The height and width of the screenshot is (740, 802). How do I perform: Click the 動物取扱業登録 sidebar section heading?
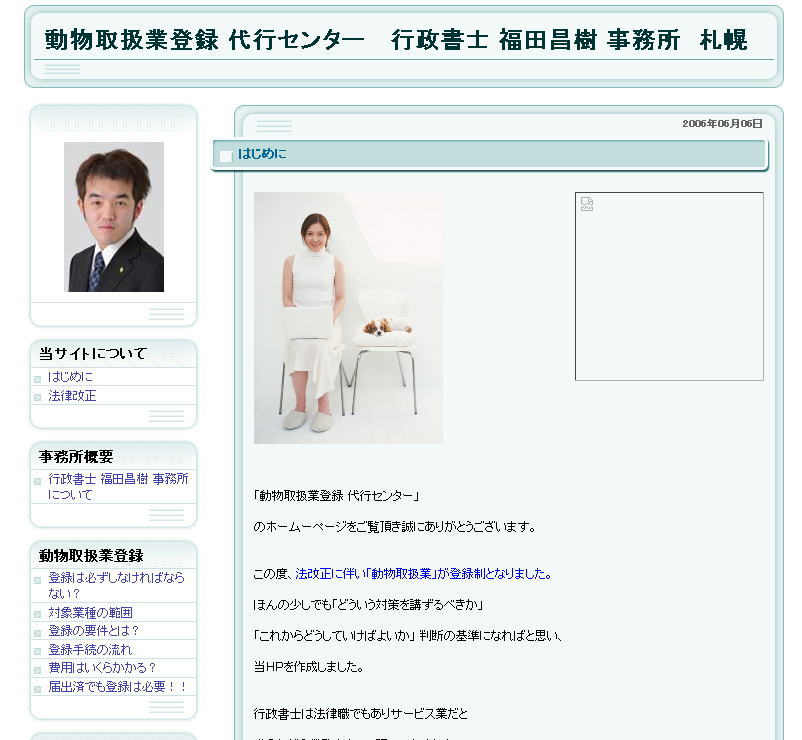[x=91, y=555]
